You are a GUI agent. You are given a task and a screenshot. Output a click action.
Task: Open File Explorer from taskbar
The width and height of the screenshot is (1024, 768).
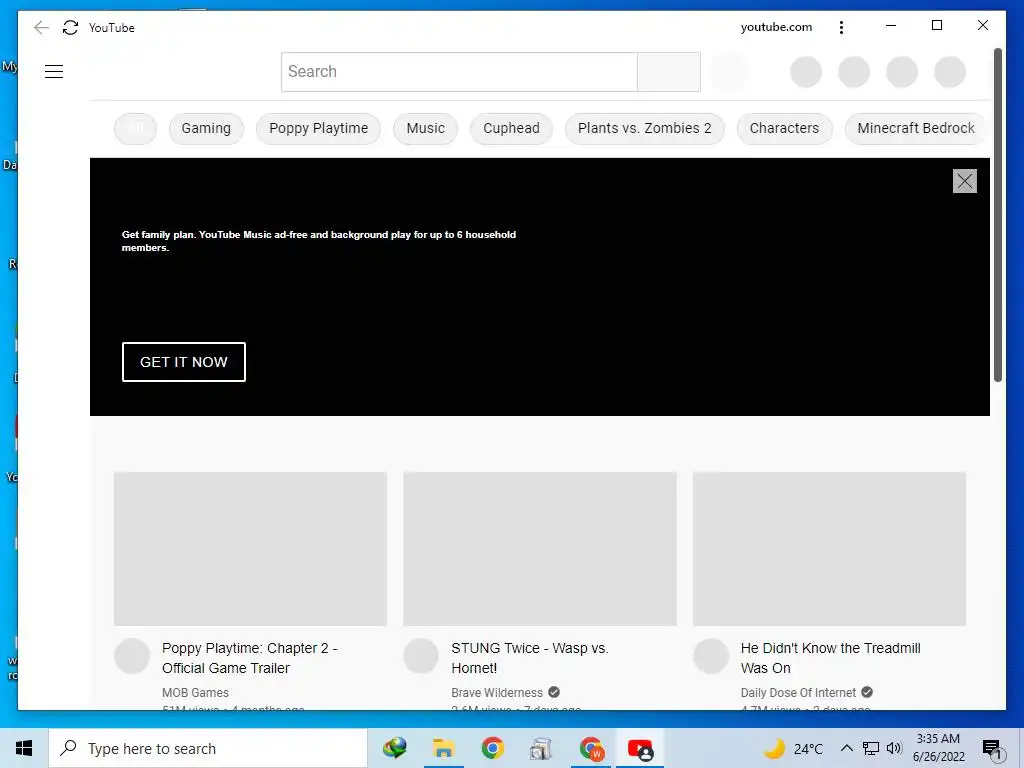click(x=443, y=748)
